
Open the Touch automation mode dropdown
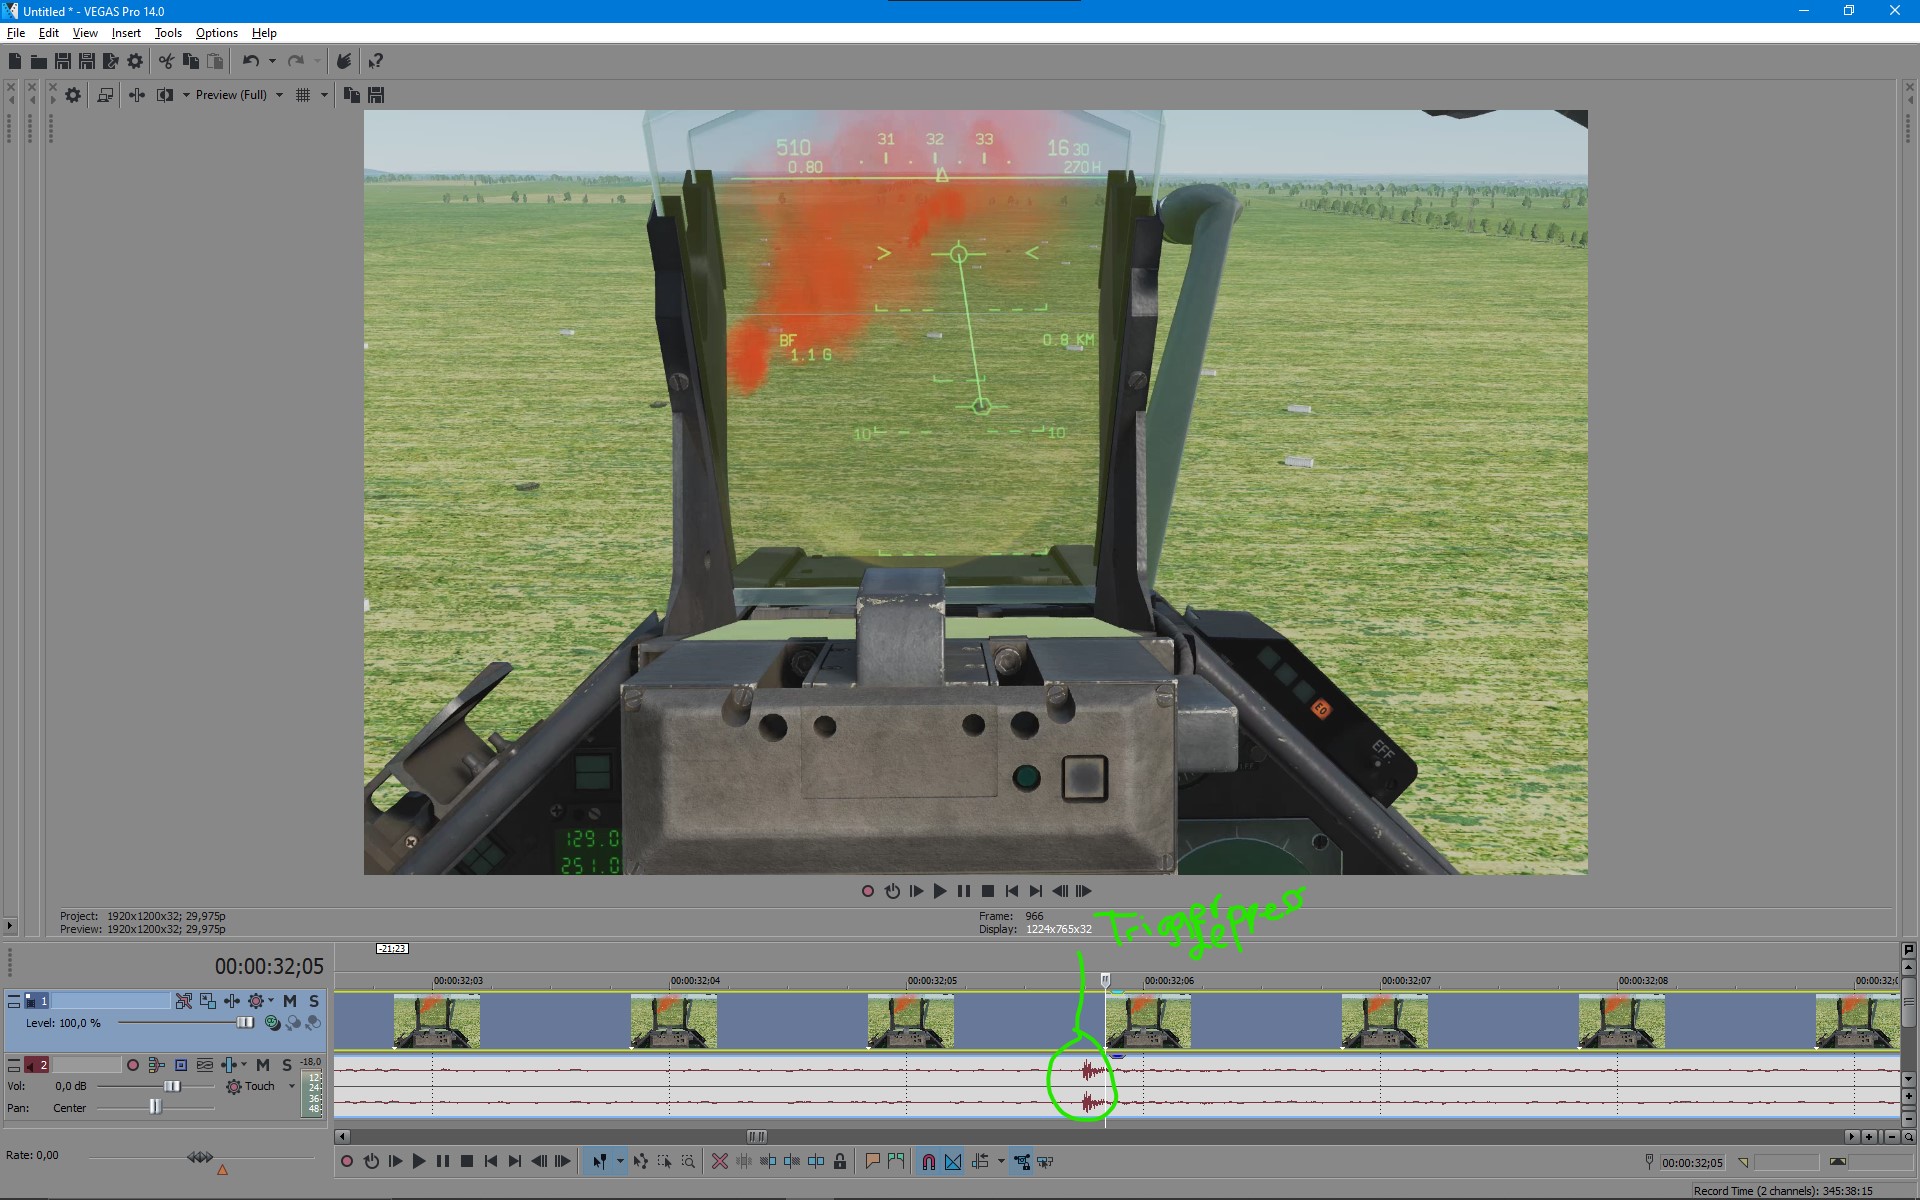292,1087
